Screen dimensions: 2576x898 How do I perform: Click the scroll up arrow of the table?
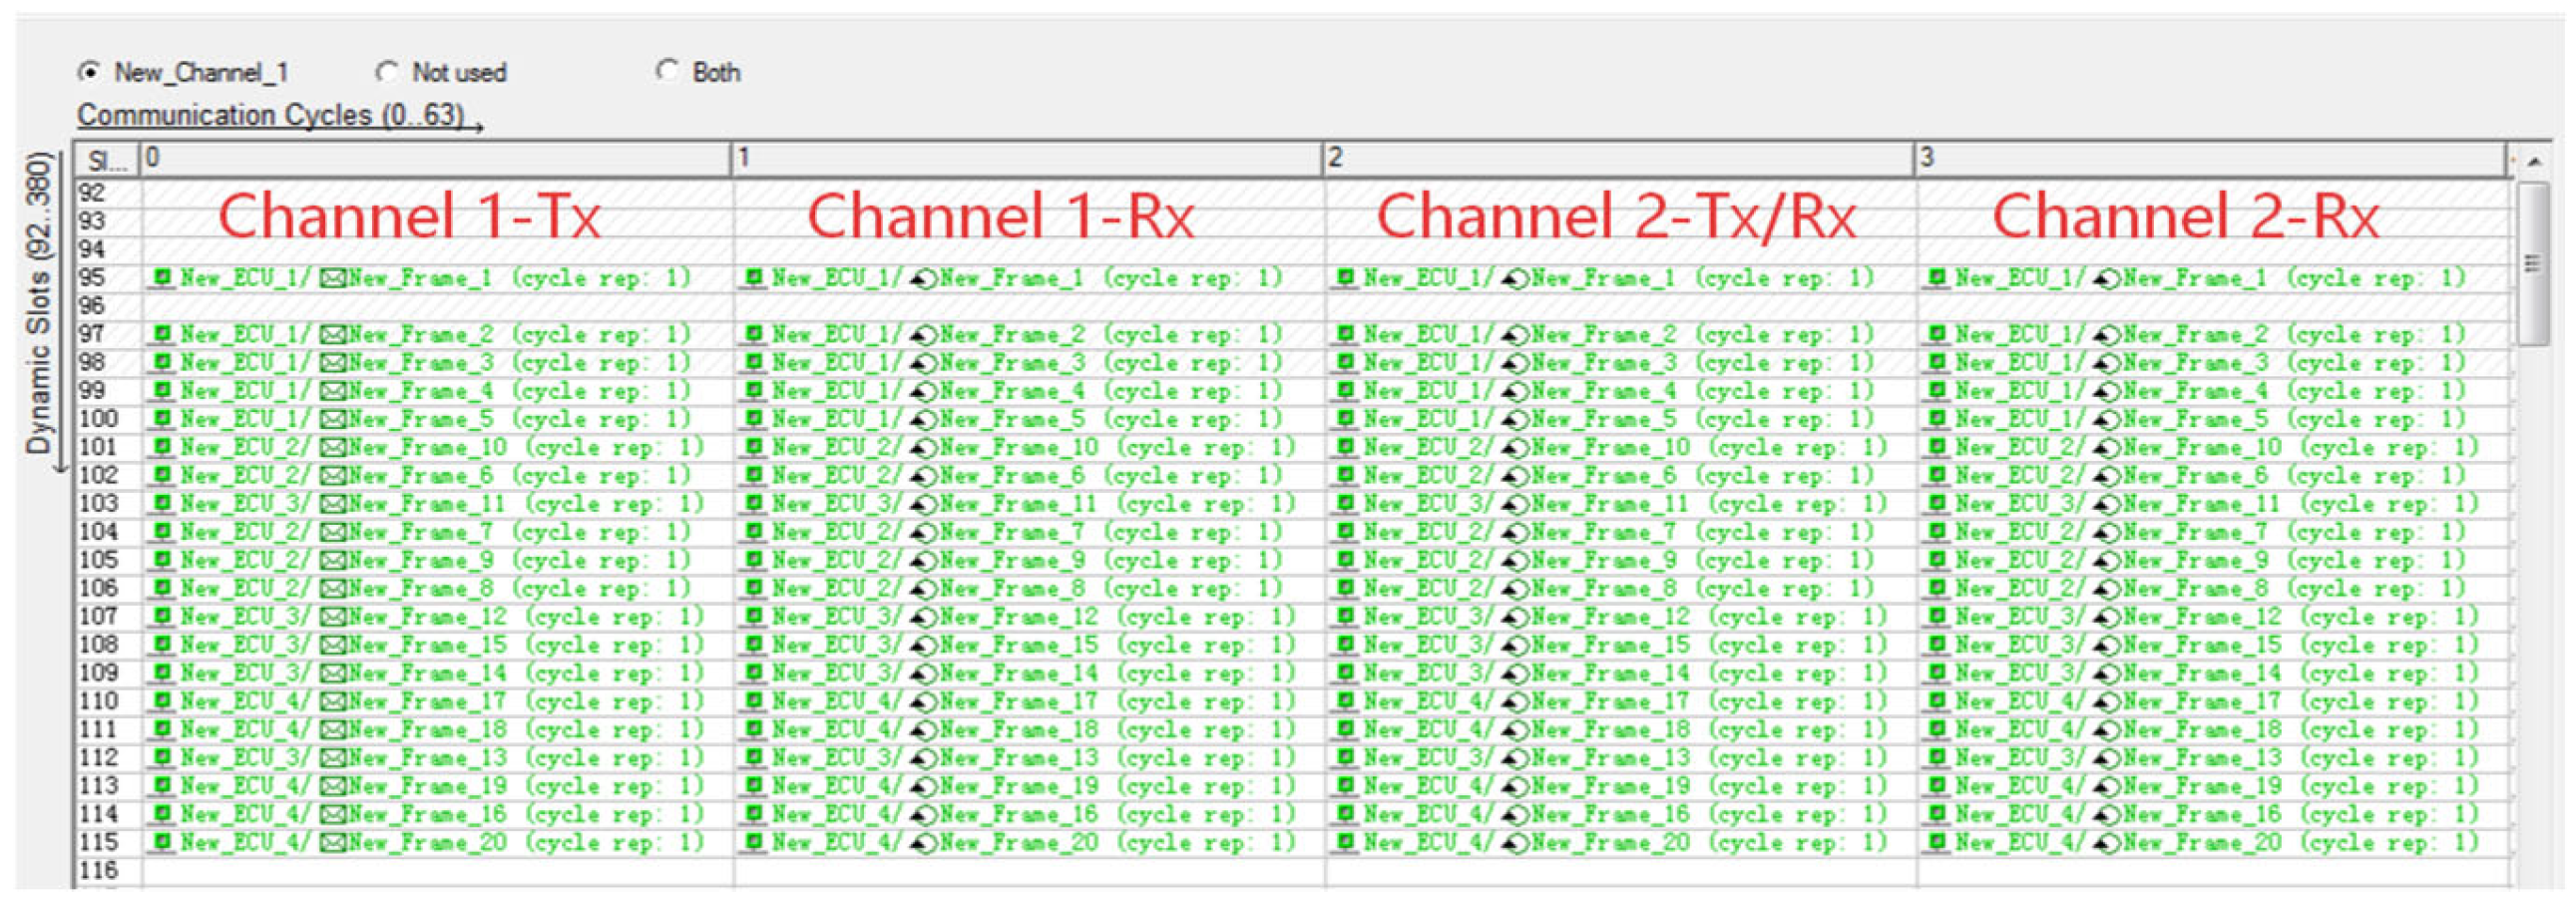click(x=2534, y=161)
